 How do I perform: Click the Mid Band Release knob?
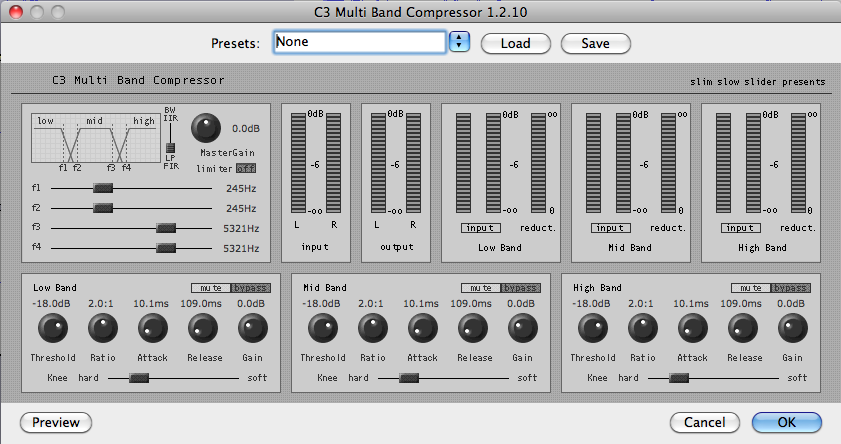point(472,327)
